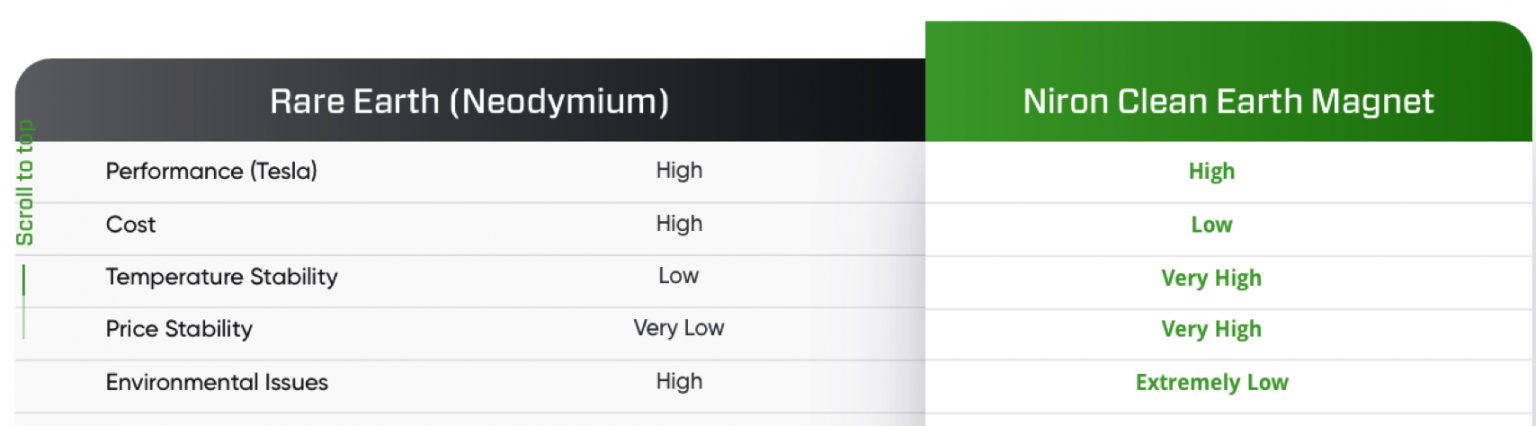Select Rare Earth's High value for Cost
This screenshot has height=426, width=1536.
coord(679,224)
